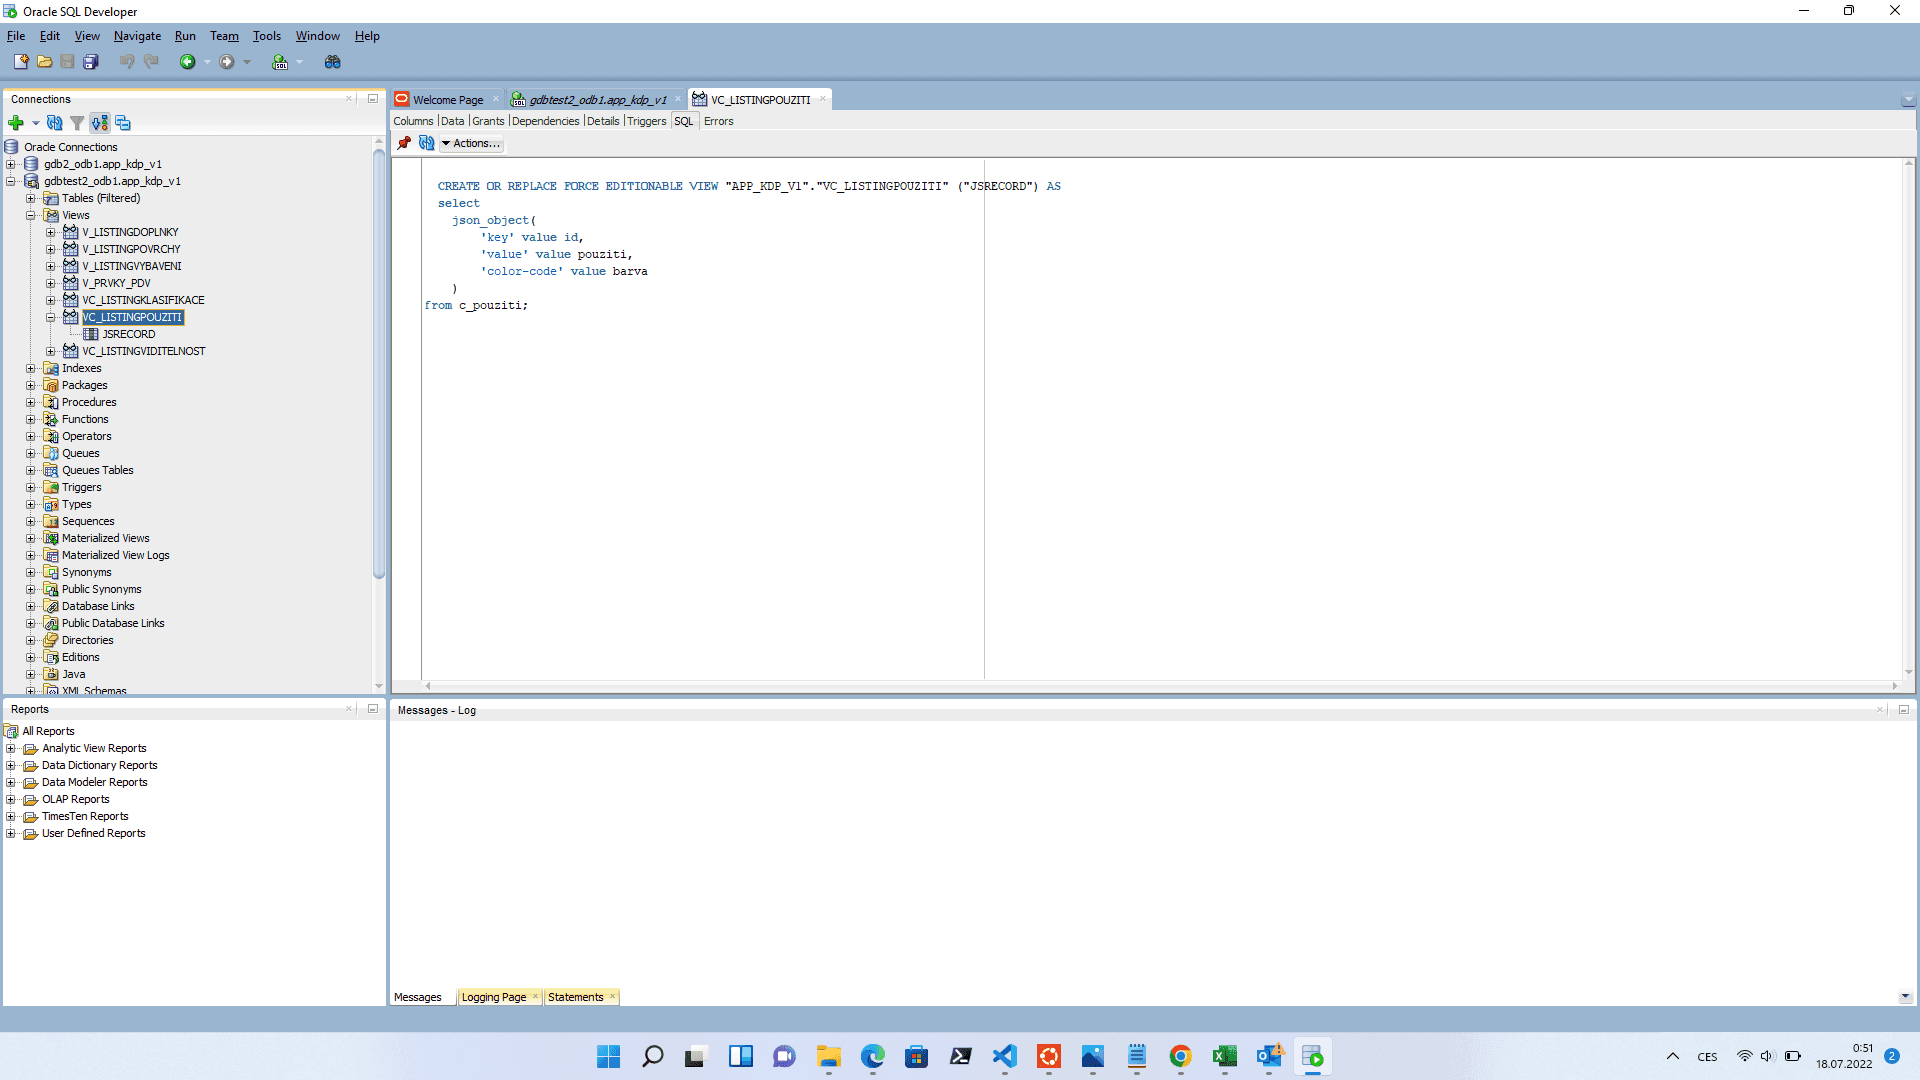Click the Save All icon
Image resolution: width=1920 pixels, height=1080 pixels.
(91, 62)
